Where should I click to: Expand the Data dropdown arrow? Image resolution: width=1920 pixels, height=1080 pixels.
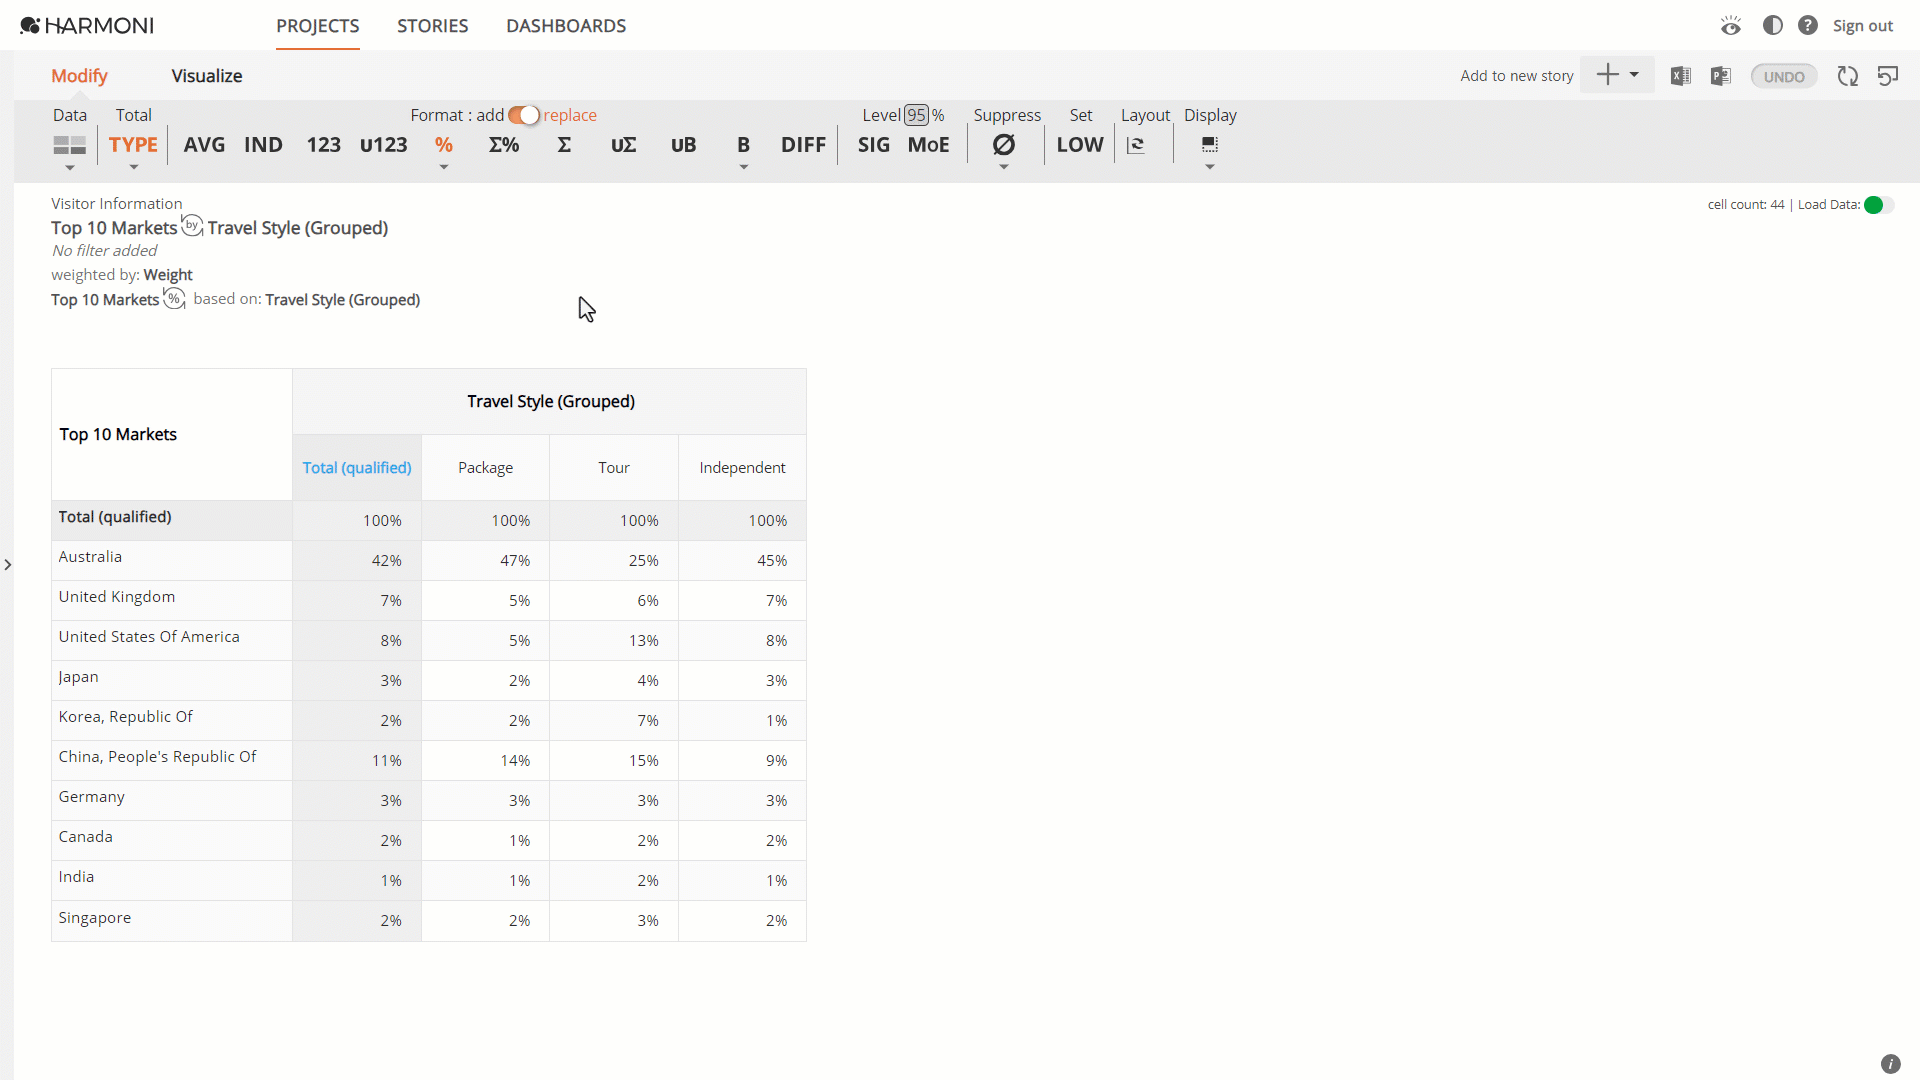70,167
